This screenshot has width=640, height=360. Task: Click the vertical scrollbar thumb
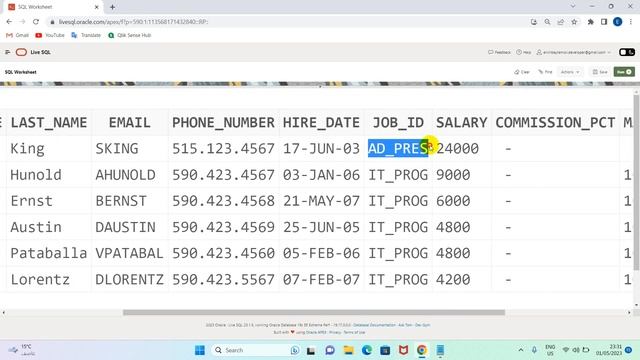(636, 182)
